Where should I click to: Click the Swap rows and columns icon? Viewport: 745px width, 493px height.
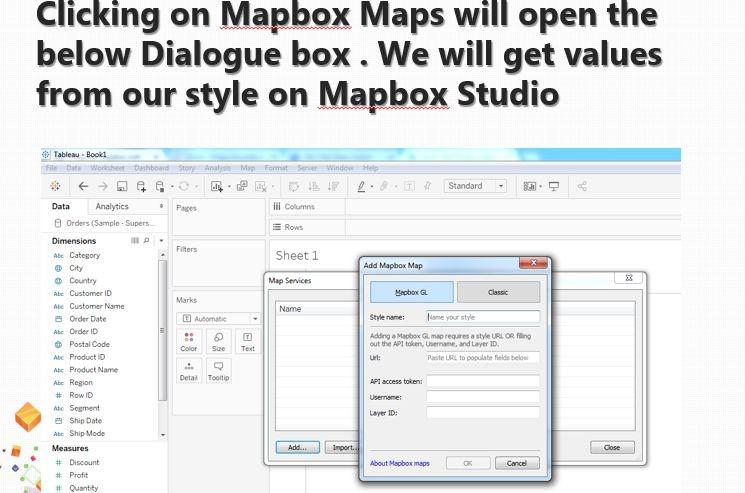[x=294, y=186]
